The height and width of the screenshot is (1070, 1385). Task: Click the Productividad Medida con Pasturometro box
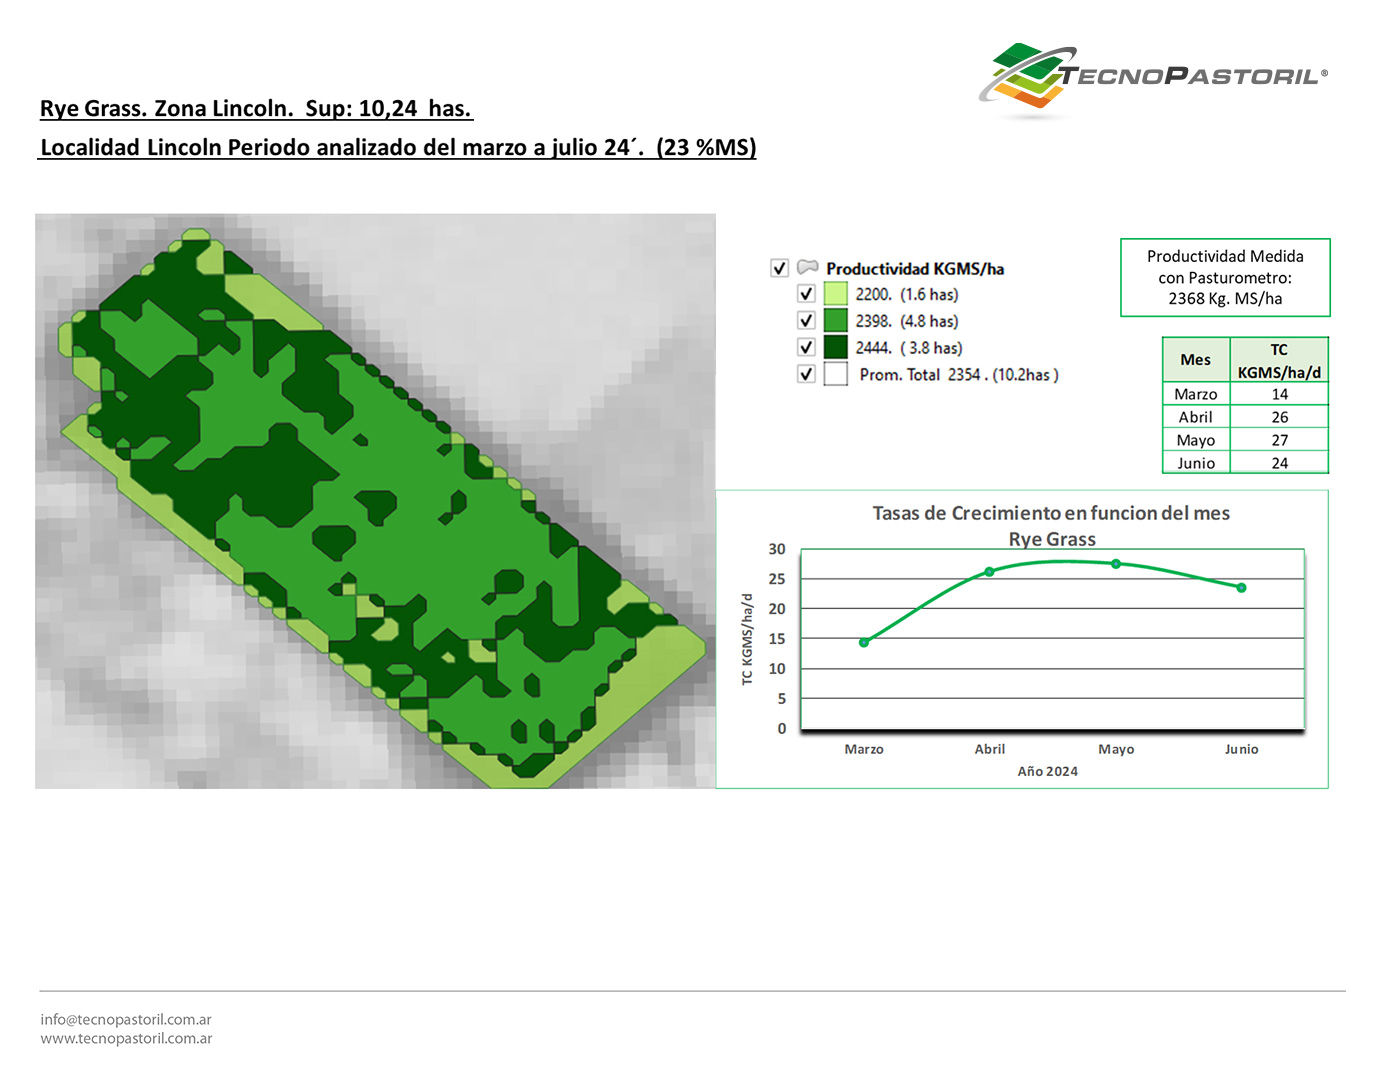click(x=1225, y=278)
